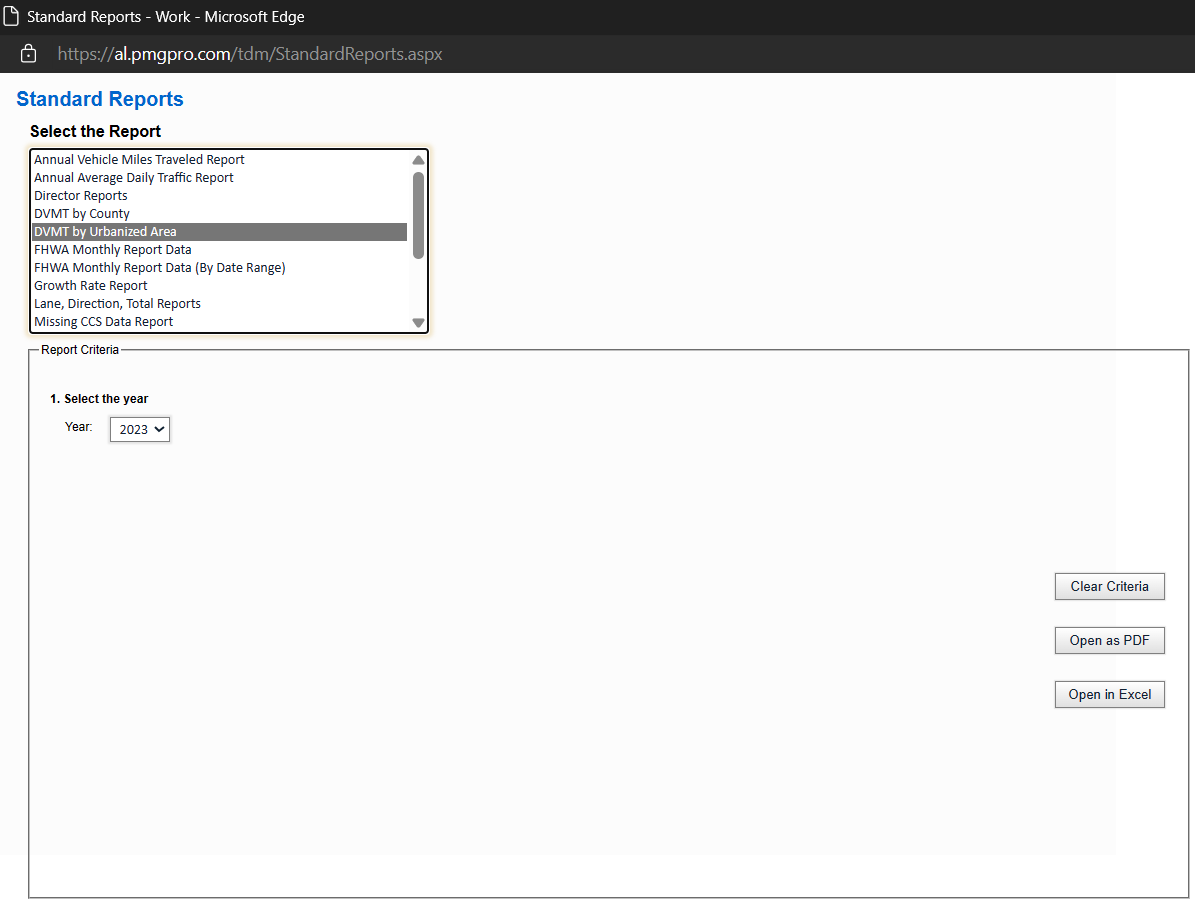Click the URL in the address bar
The width and height of the screenshot is (1195, 903).
(x=250, y=54)
